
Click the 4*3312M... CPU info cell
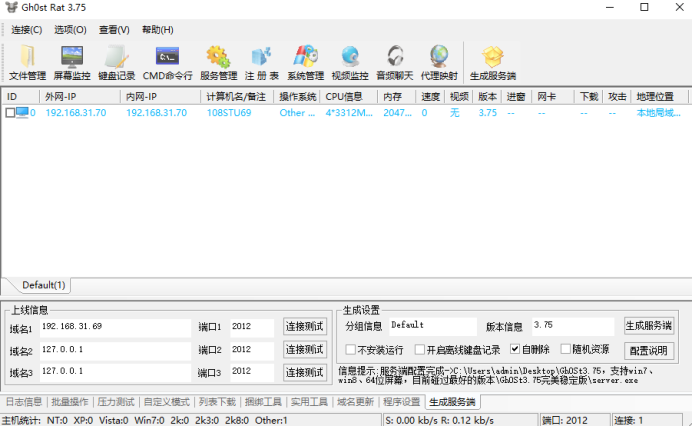coord(349,113)
